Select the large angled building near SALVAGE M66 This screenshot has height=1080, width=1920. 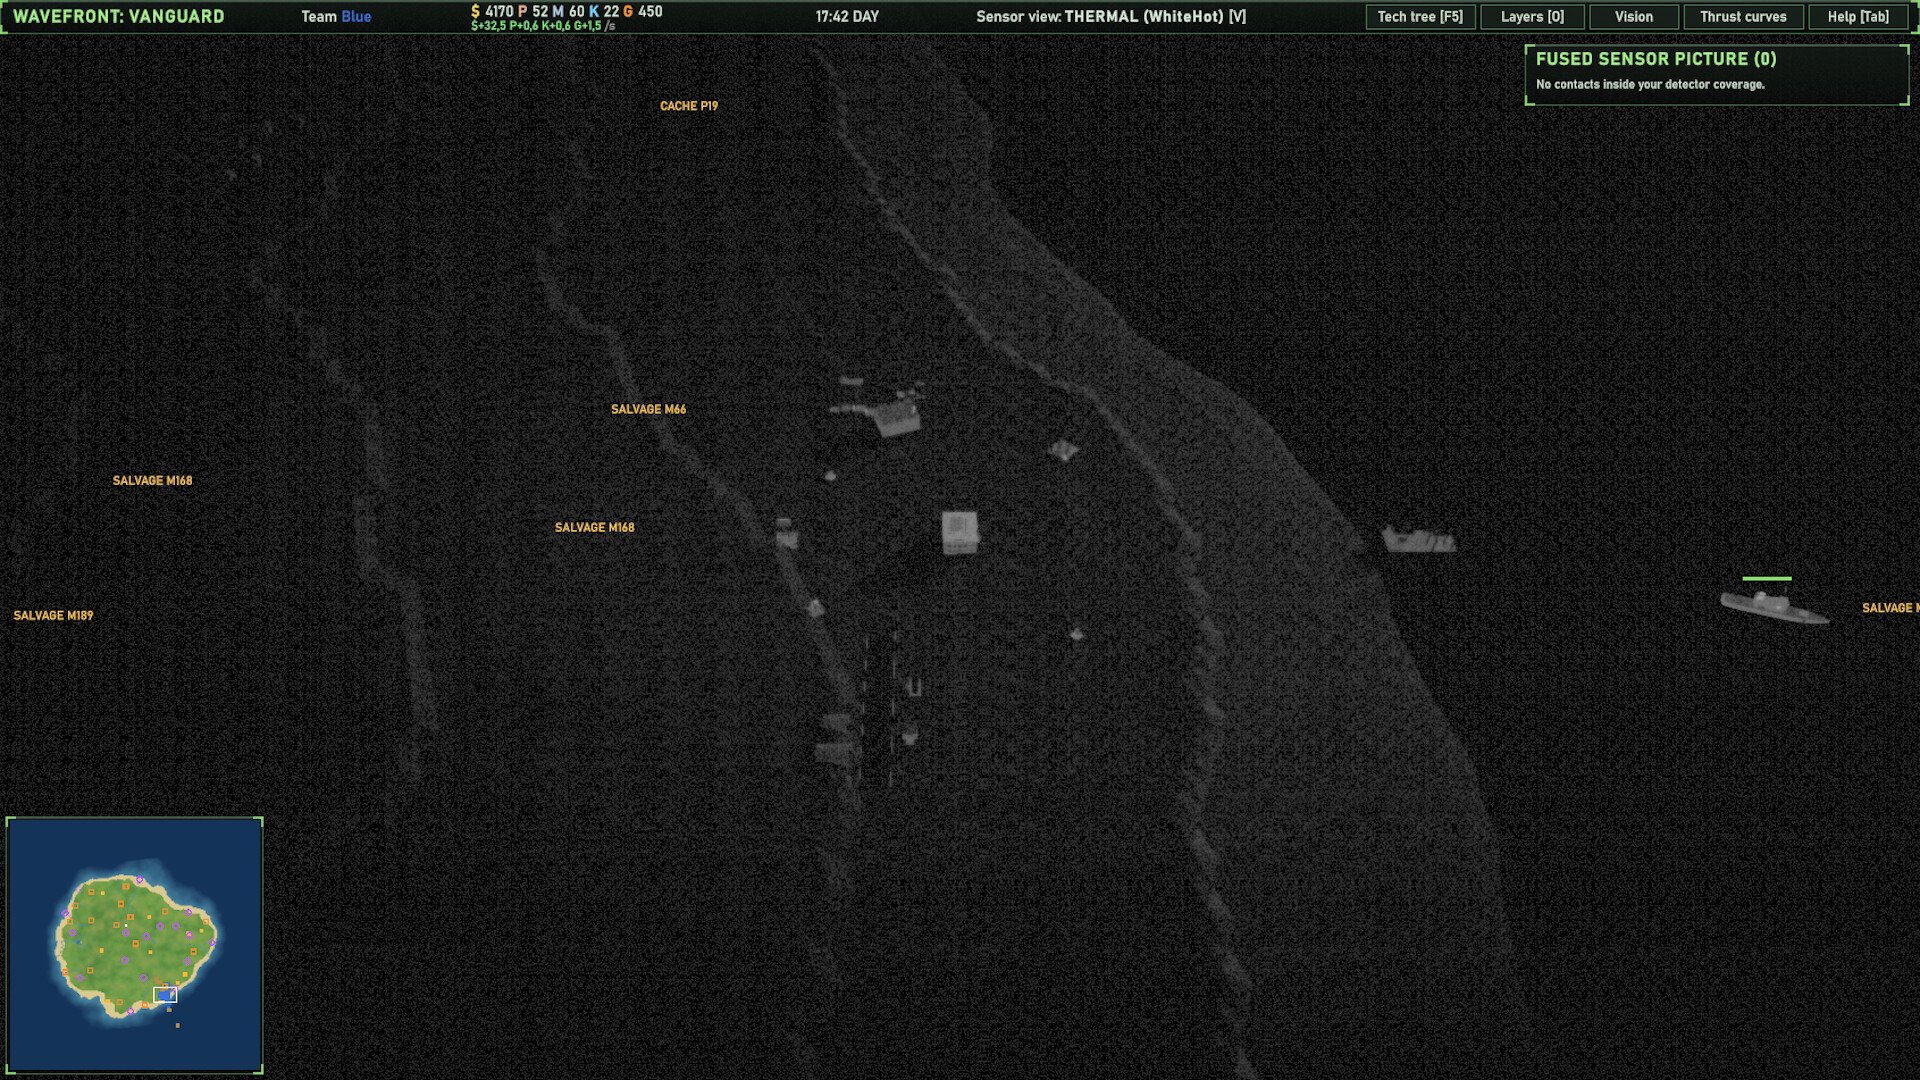(897, 416)
